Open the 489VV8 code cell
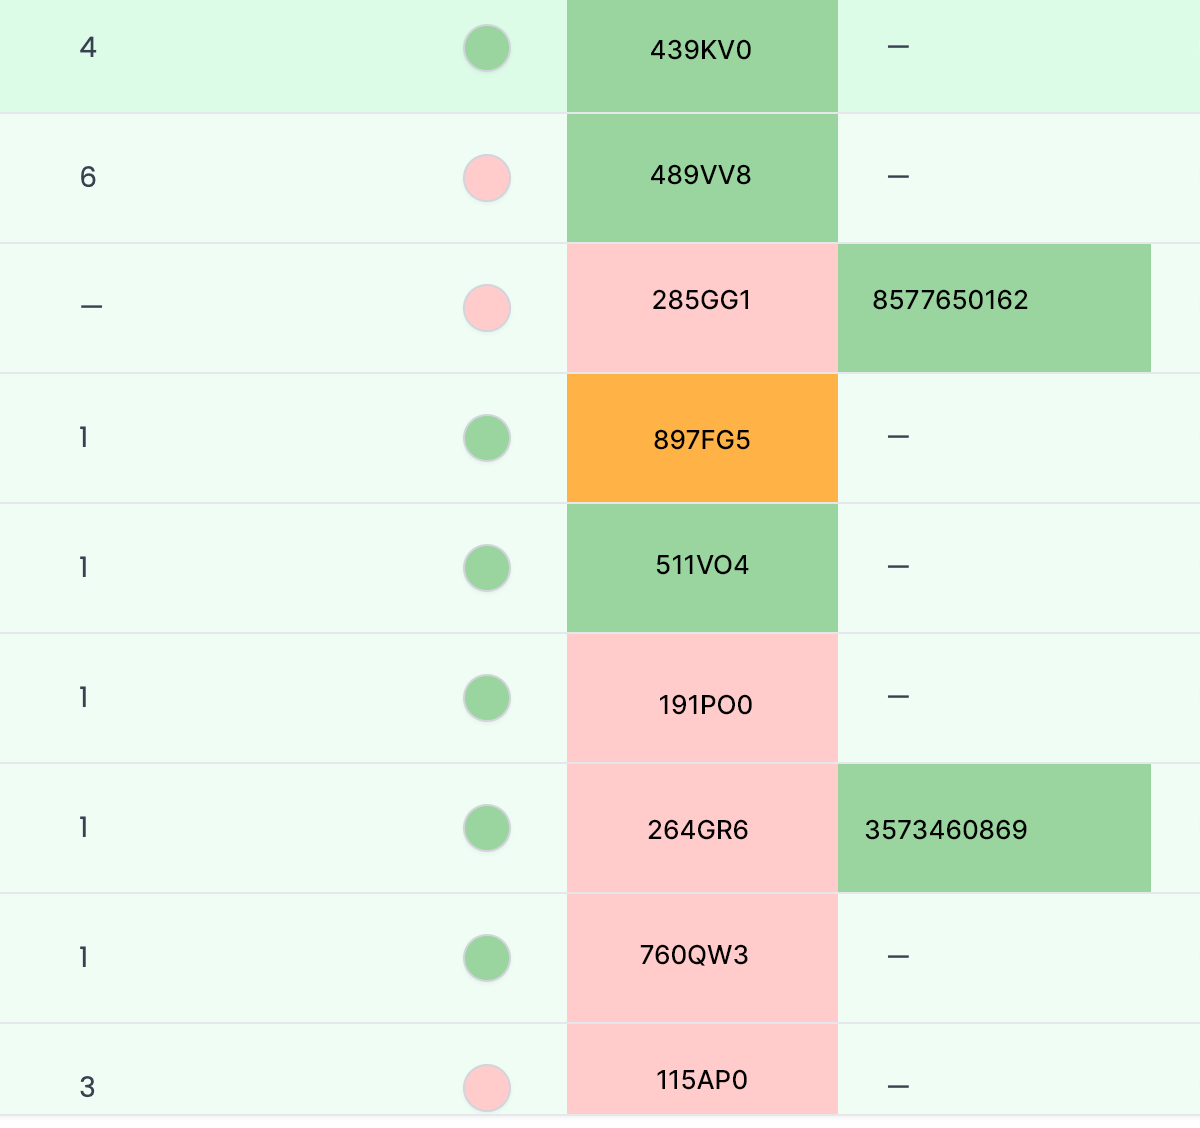 click(702, 178)
